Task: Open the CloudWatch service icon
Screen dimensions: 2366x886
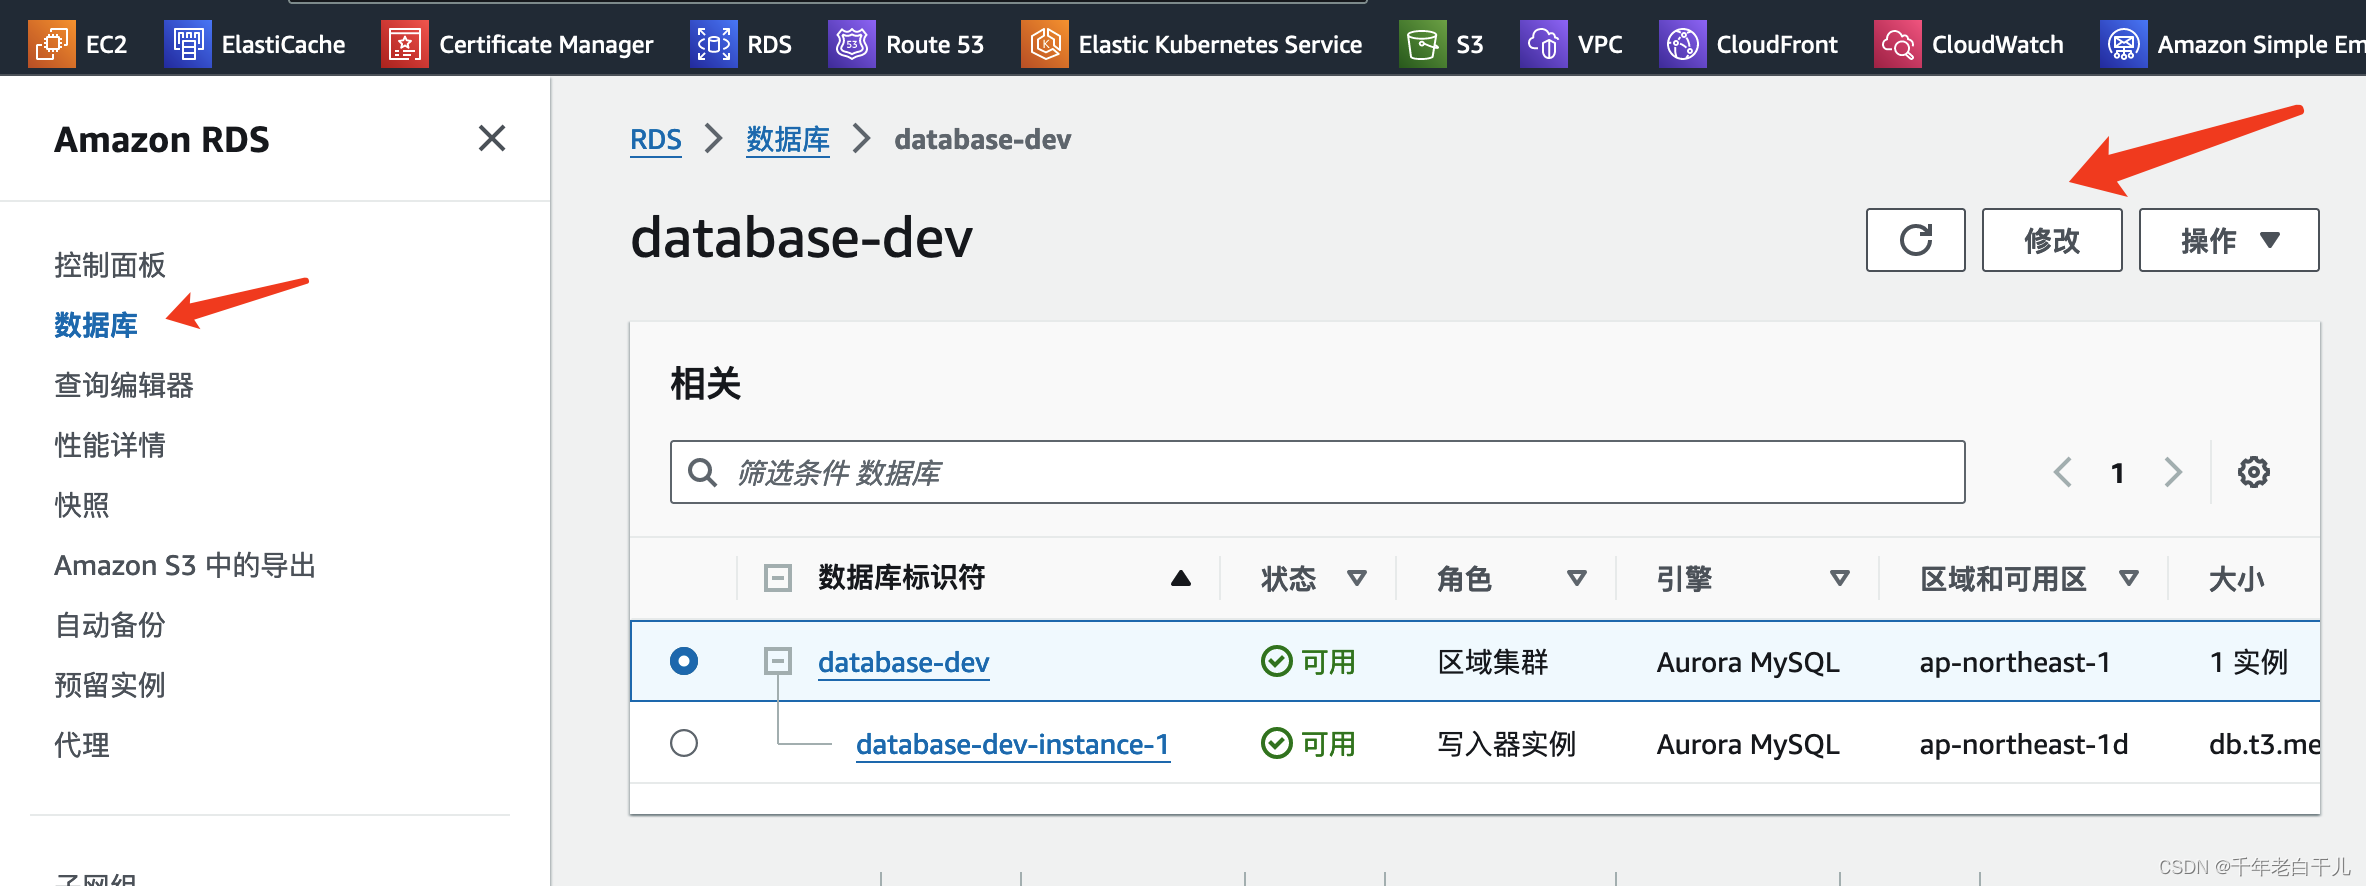Action: (1898, 44)
